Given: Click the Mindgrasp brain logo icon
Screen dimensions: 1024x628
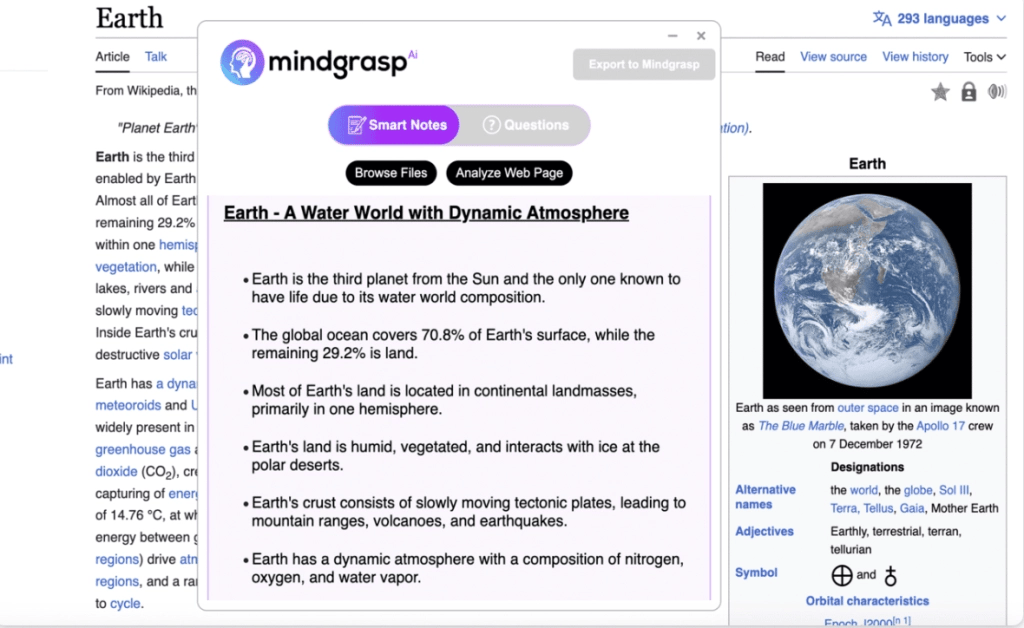Looking at the screenshot, I should tap(242, 62).
